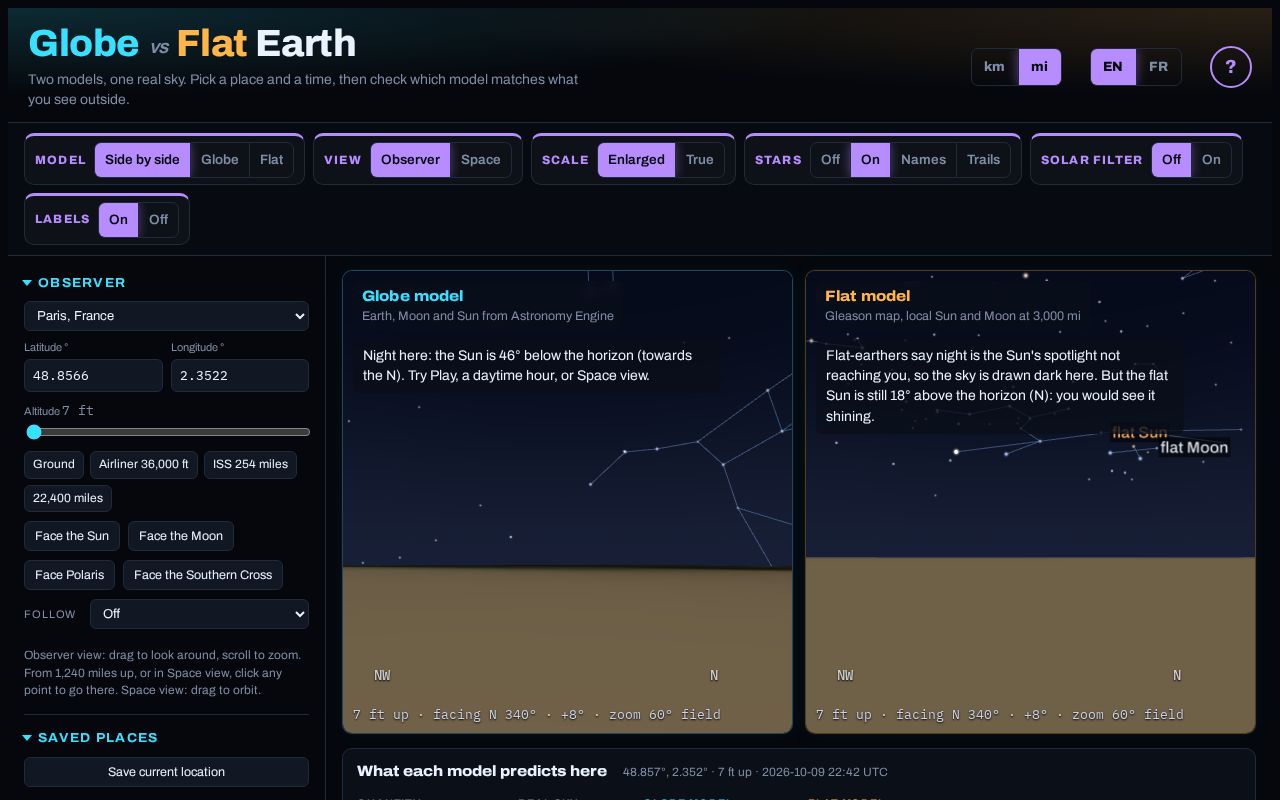Turn labels Off
This screenshot has height=800, width=1280.
(x=158, y=220)
